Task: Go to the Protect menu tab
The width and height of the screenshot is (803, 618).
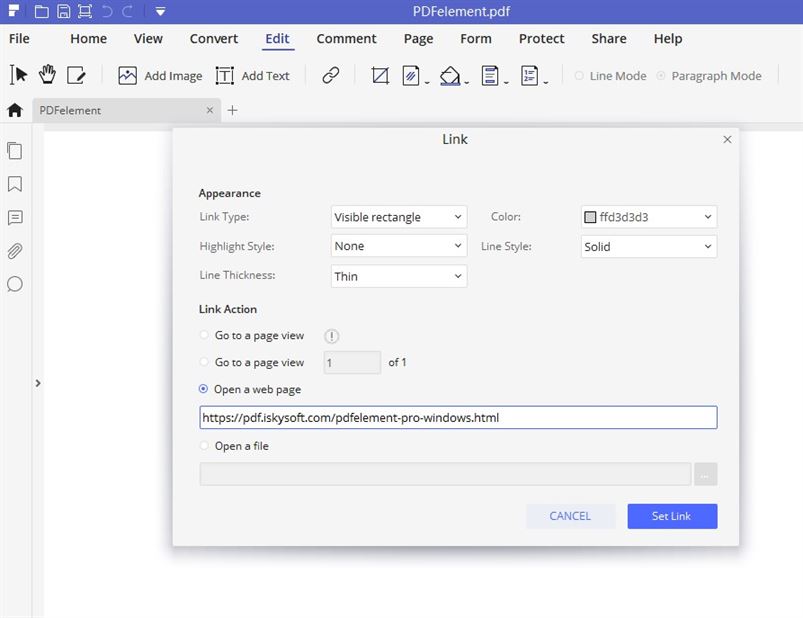Action: coord(541,39)
